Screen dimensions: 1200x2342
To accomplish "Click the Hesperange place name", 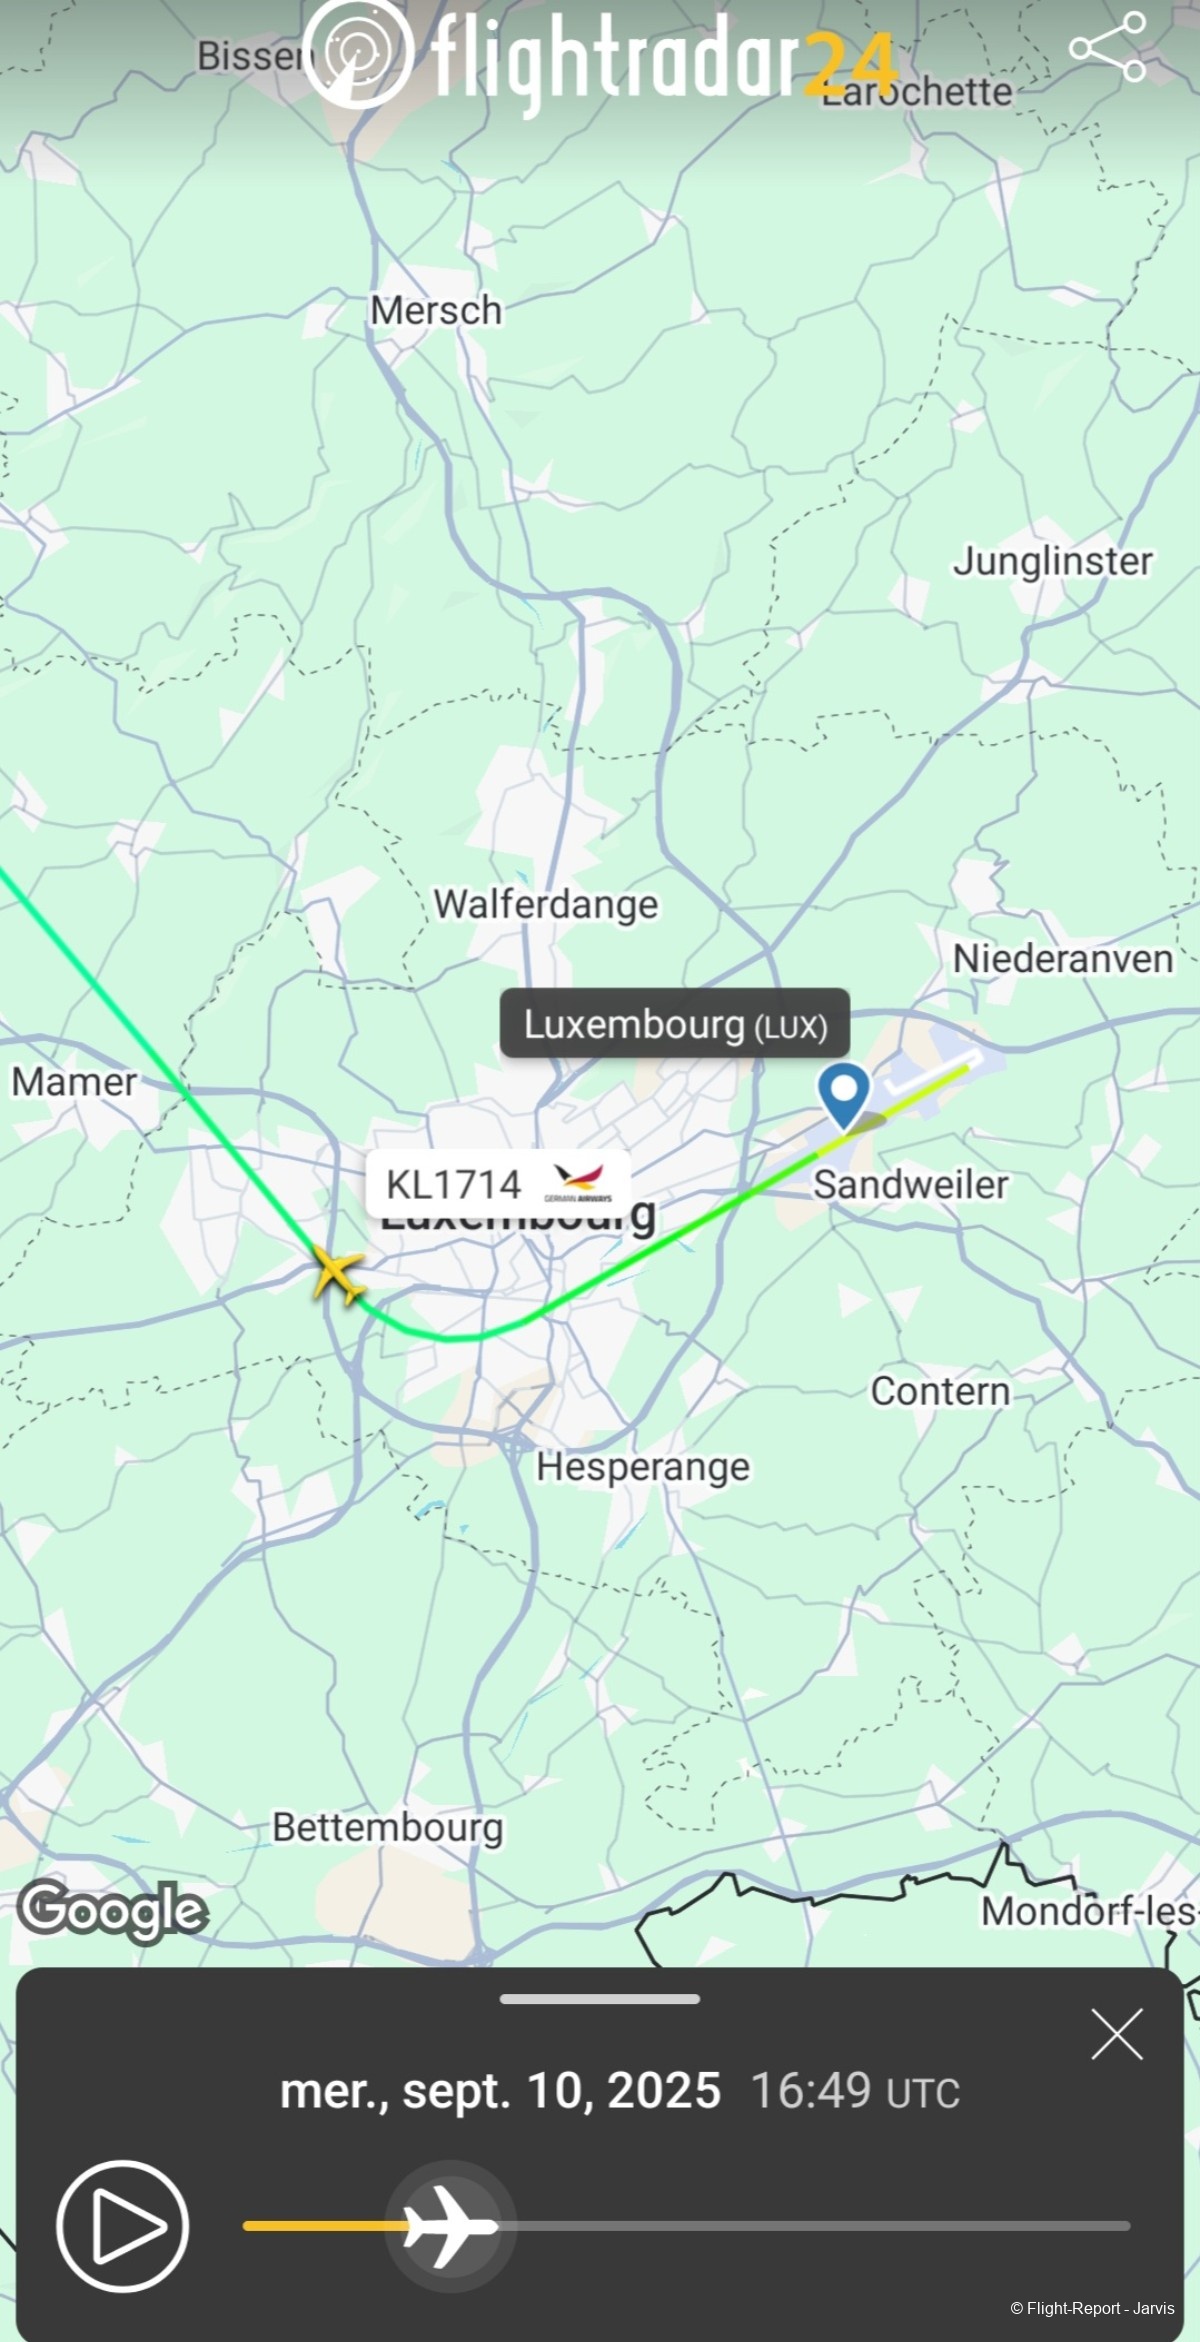I will [643, 1467].
